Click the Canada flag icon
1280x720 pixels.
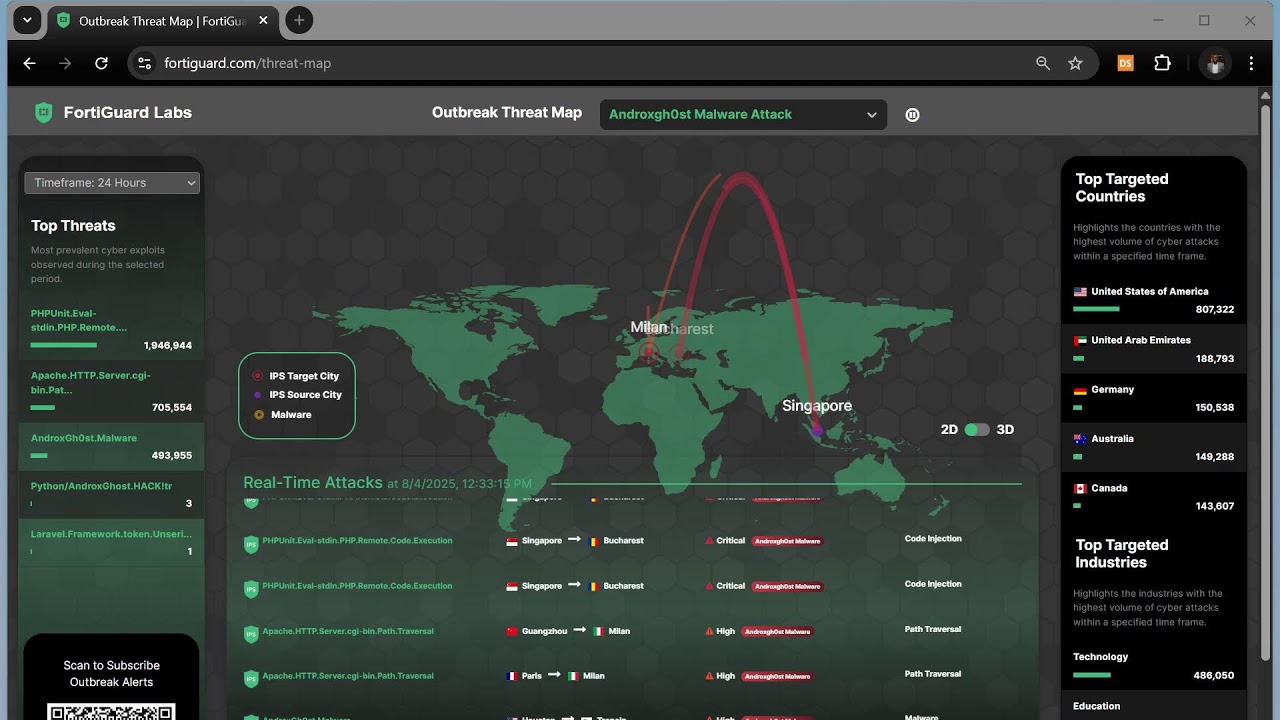pos(1080,489)
